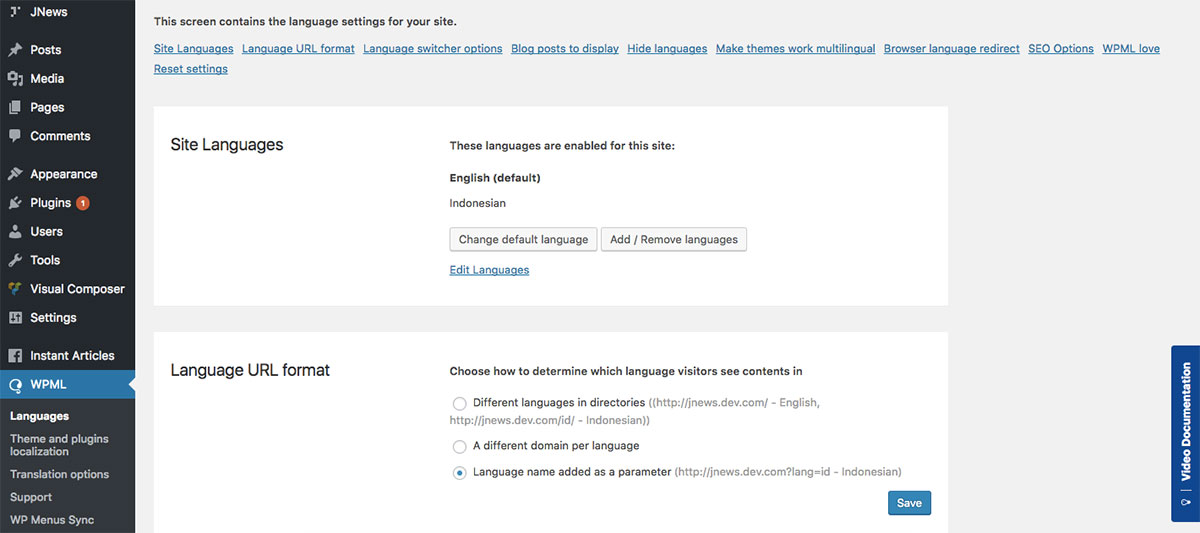Click the Plugins plug icon

point(15,203)
